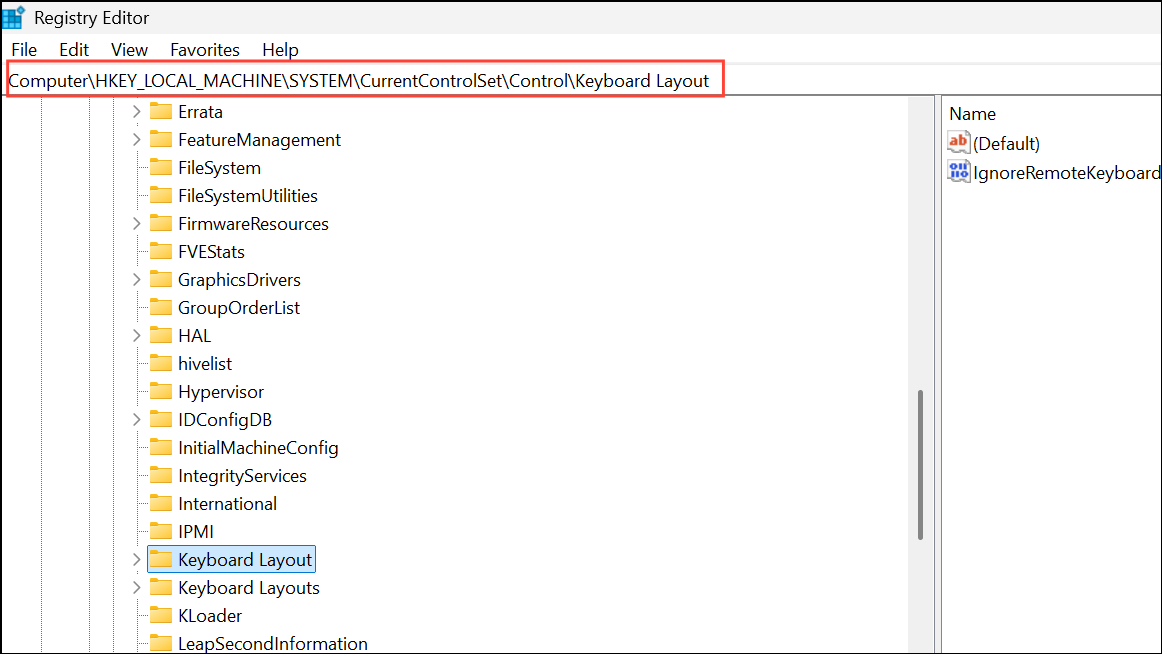Screen dimensions: 1162x654
Task: Expand the HAL key
Action: tap(136, 335)
